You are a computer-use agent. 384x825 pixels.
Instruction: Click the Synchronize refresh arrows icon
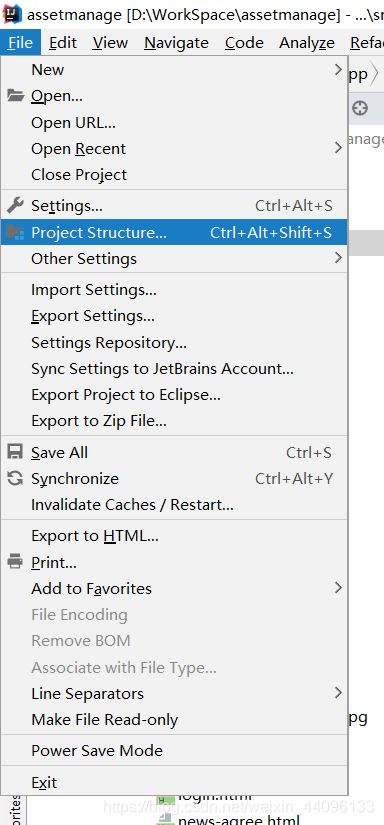[x=16, y=479]
